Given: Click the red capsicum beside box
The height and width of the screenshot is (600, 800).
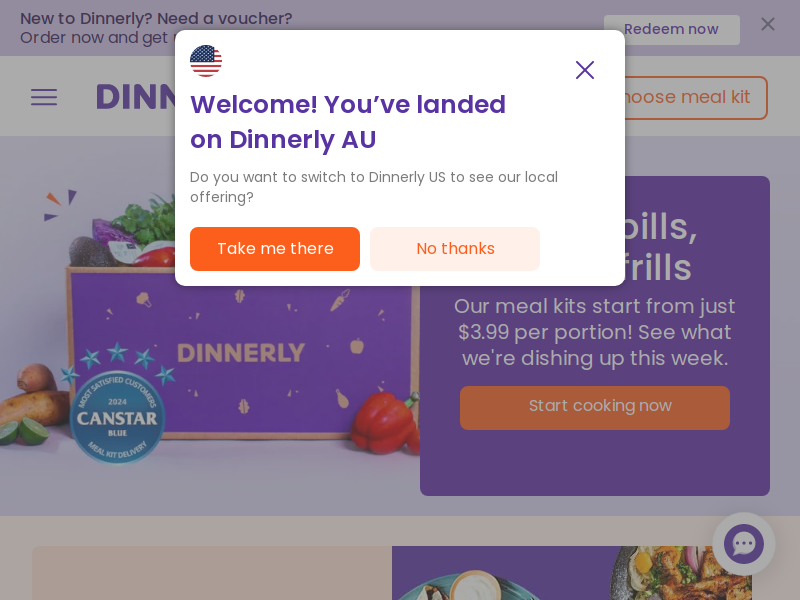Looking at the screenshot, I should tap(385, 422).
